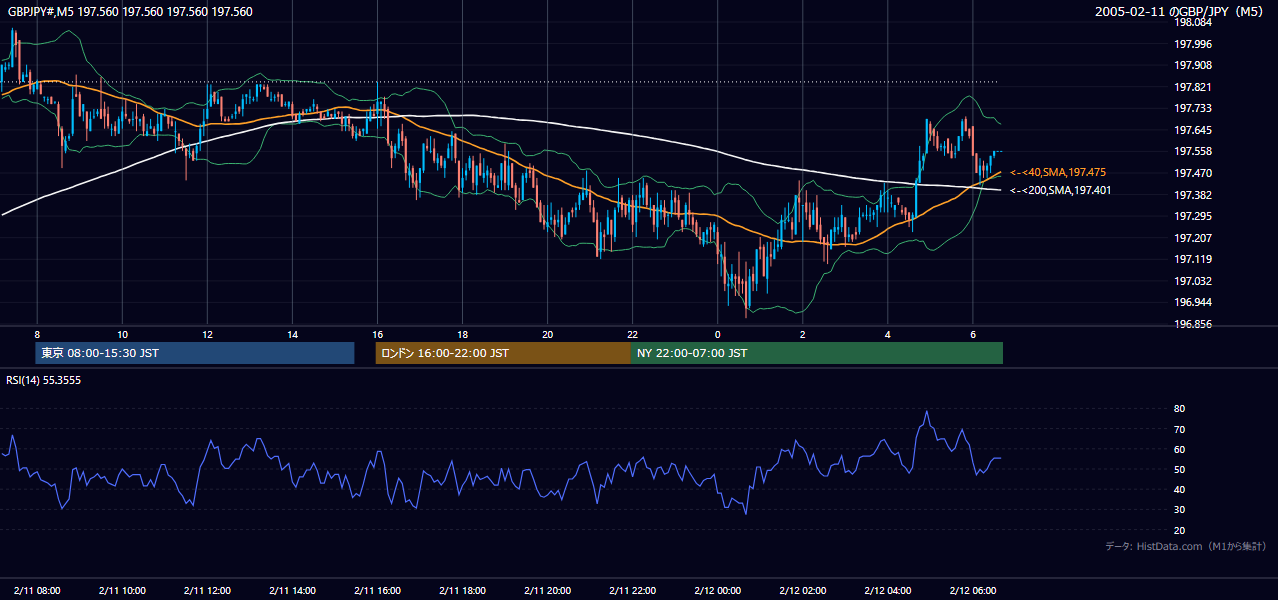Viewport: 1278px width, 600px height.
Task: Click the RSI scale value 60
Action: [x=1179, y=449]
